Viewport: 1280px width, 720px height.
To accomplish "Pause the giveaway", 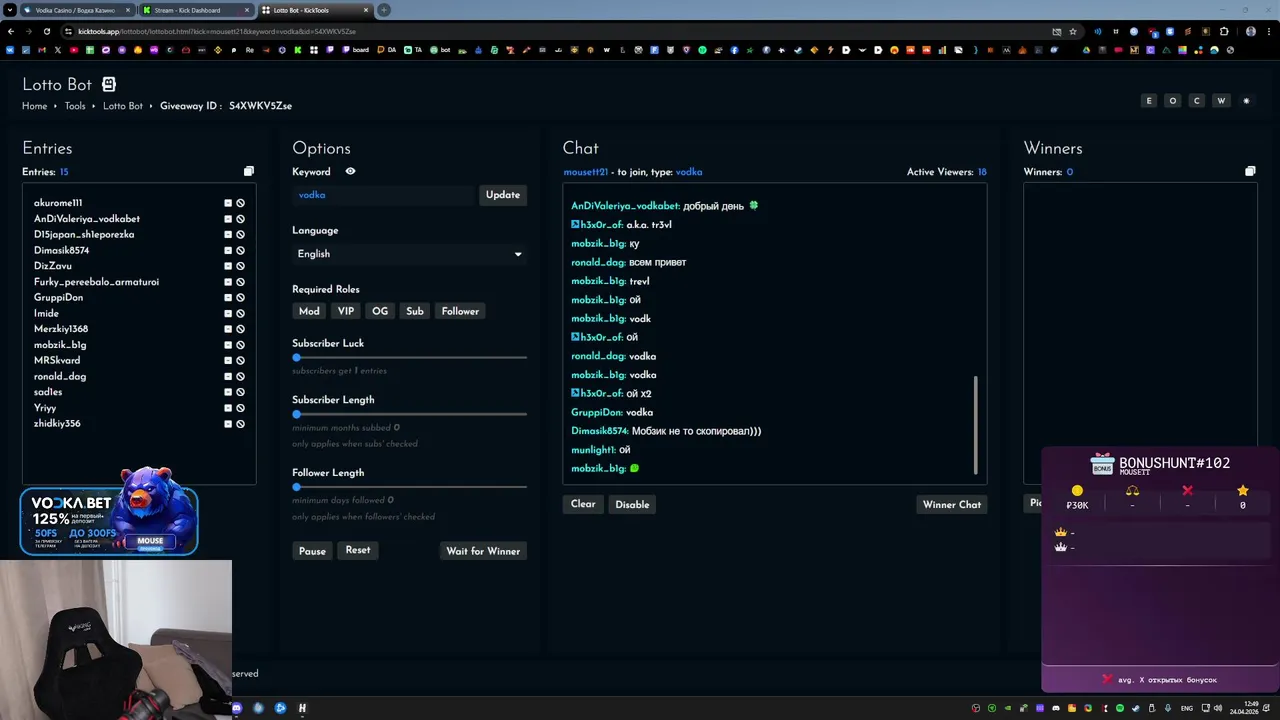I will (312, 551).
